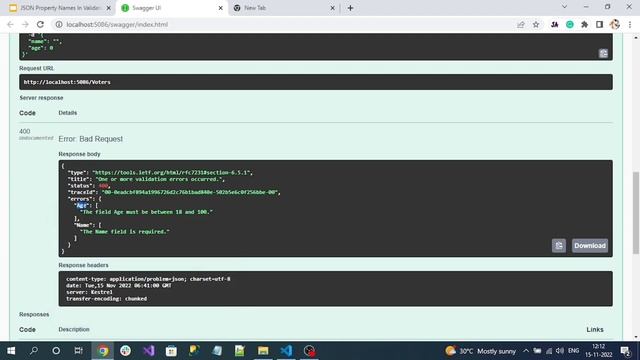Open the JA browser extension
Image resolution: width=640 pixels, height=360 pixels.
554,24
